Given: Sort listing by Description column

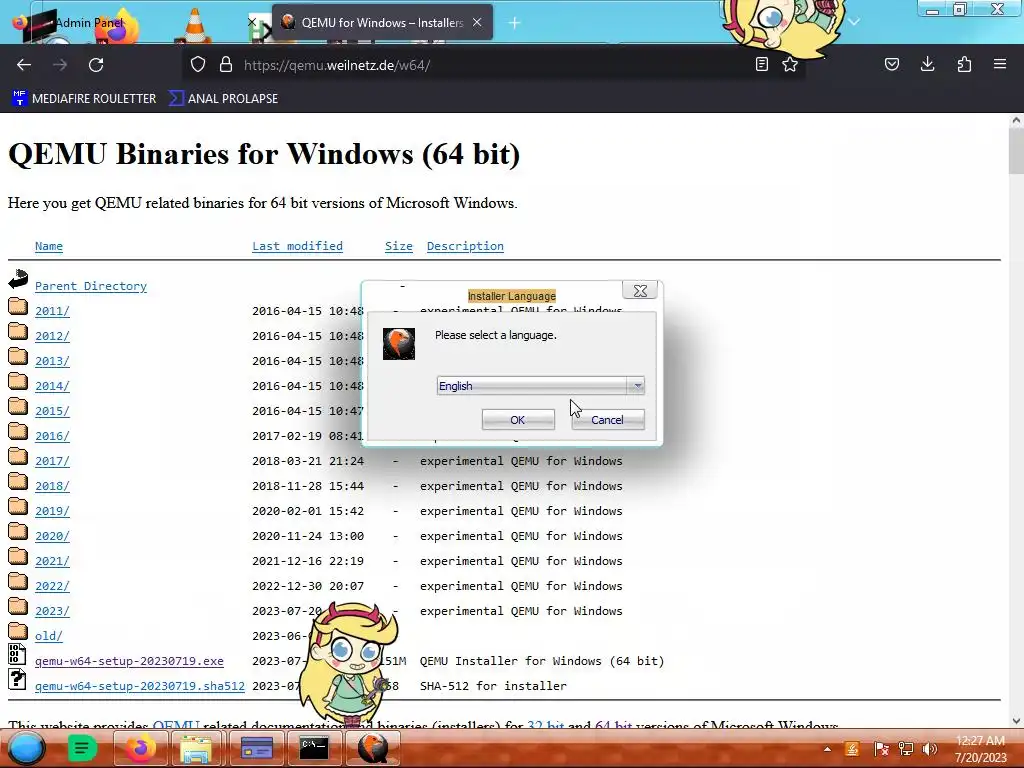Looking at the screenshot, I should tap(465, 246).
